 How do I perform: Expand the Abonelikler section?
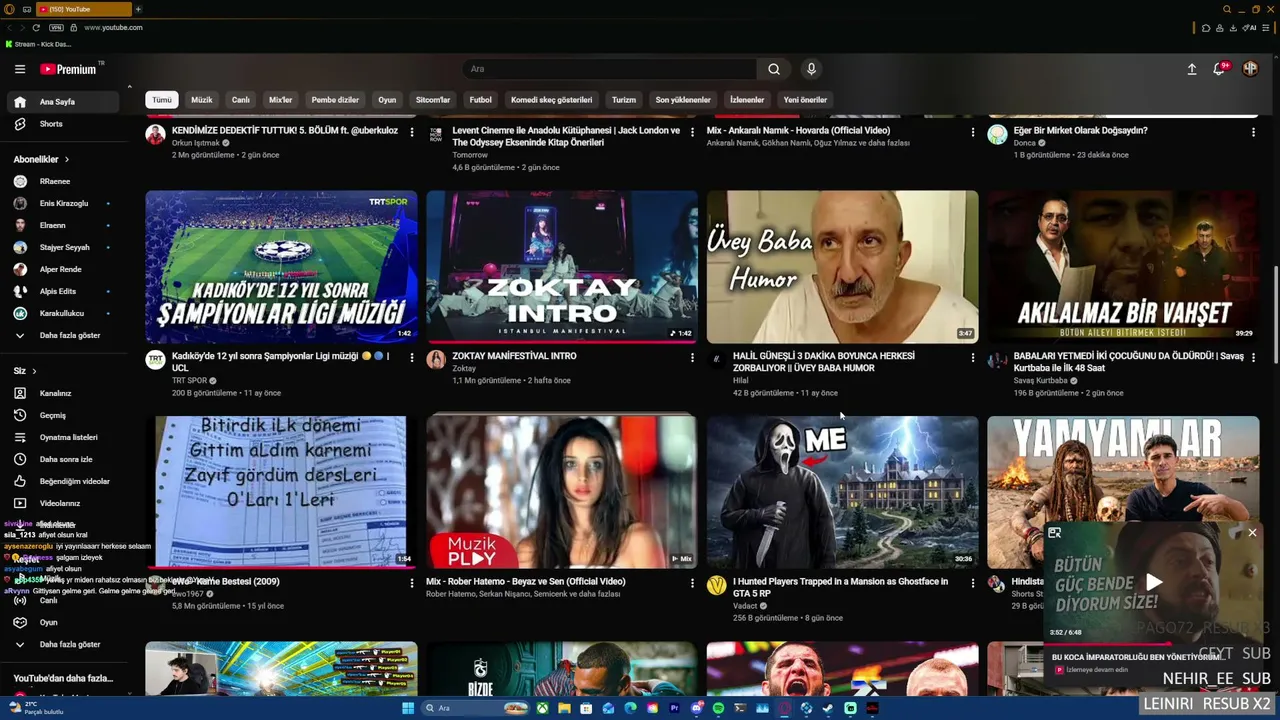pyautogui.click(x=41, y=159)
